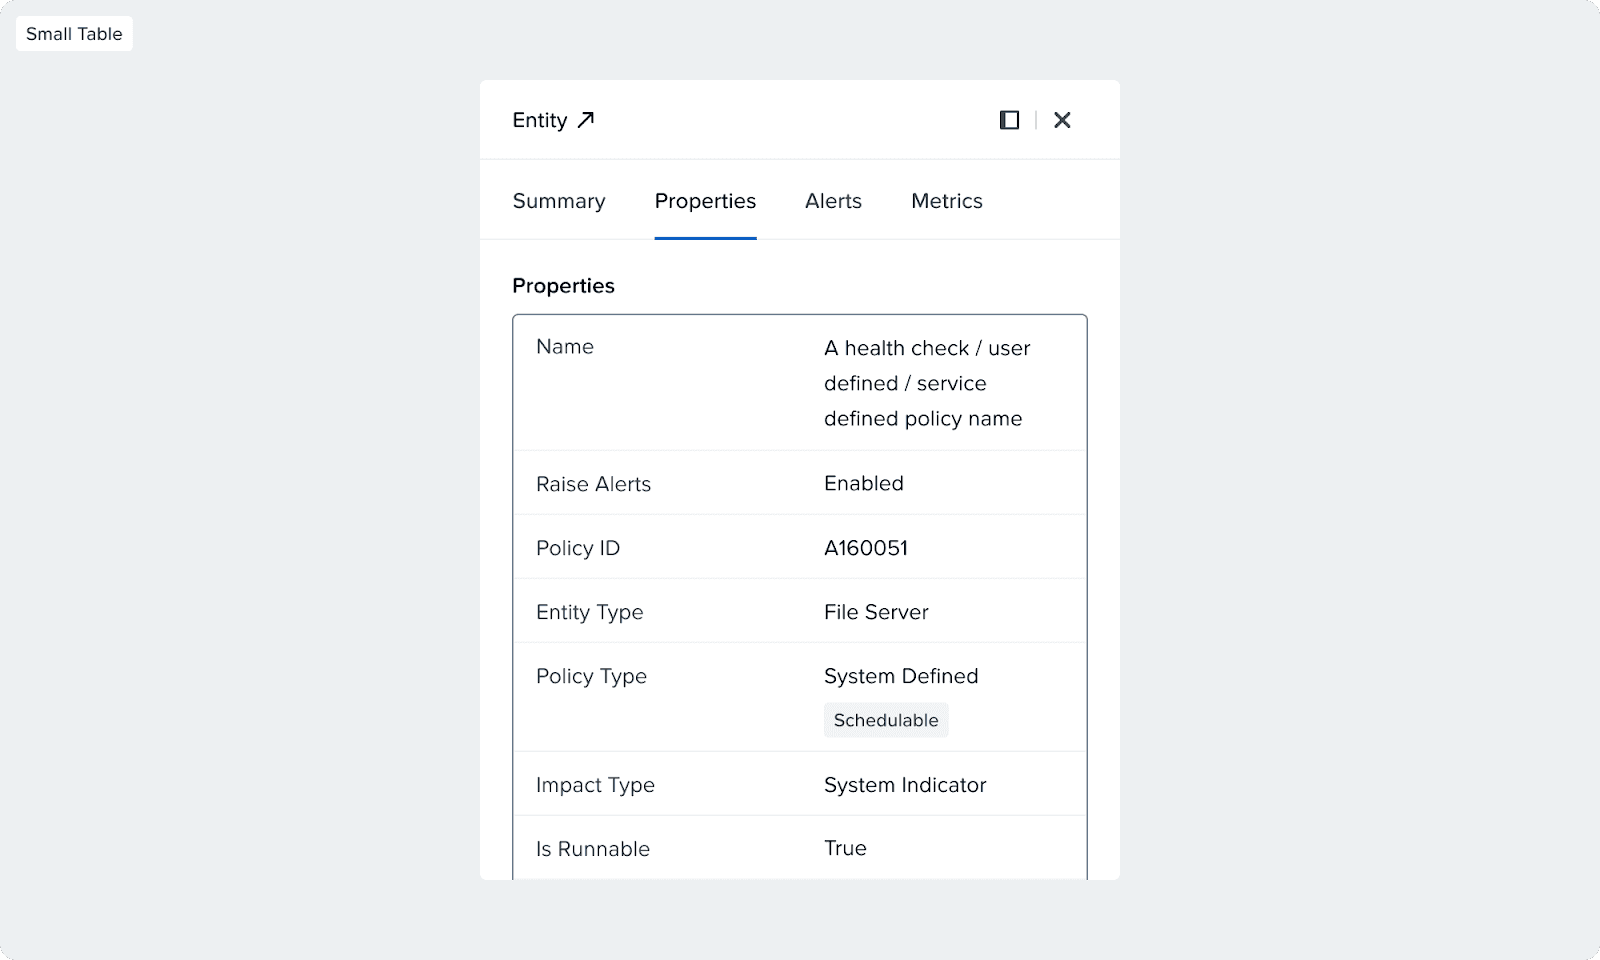Viewport: 1600px width, 960px height.
Task: Click the Enabled value for Raise Alerts
Action: coord(863,483)
